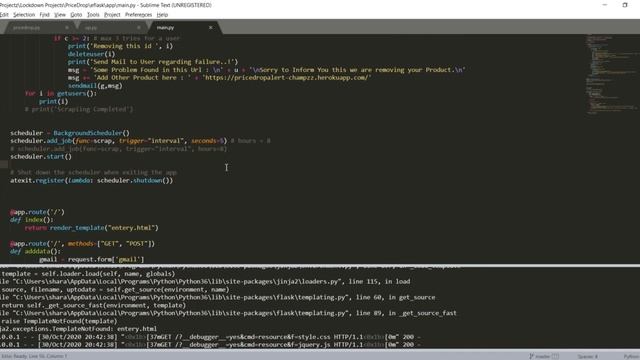Open the Help menu

tap(162, 15)
